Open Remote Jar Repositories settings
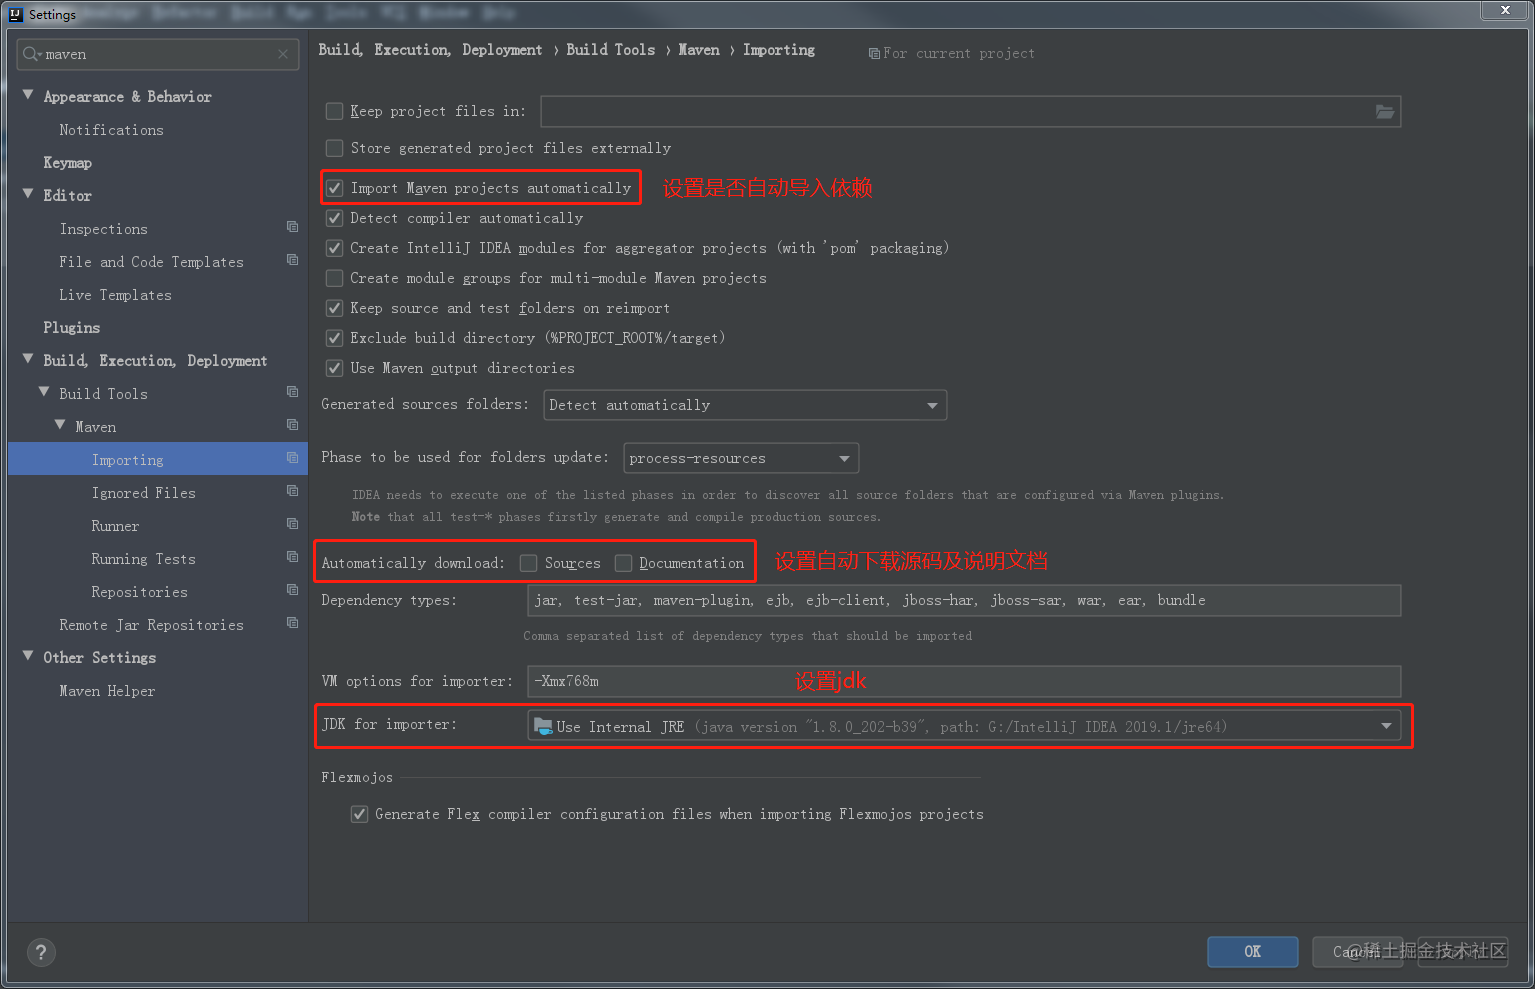This screenshot has width=1535, height=989. pyautogui.click(x=151, y=625)
